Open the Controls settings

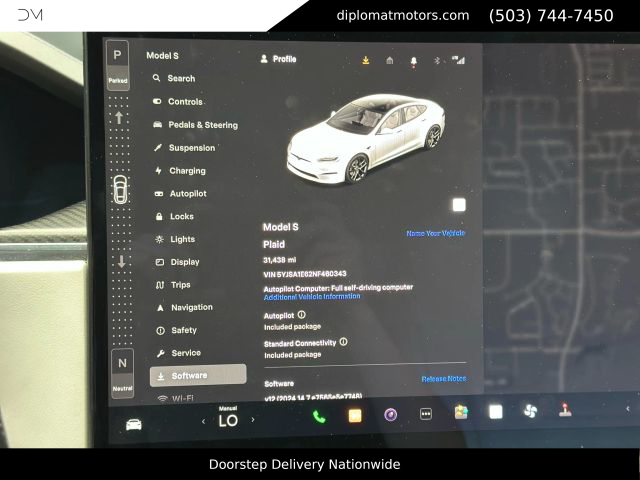pos(178,101)
